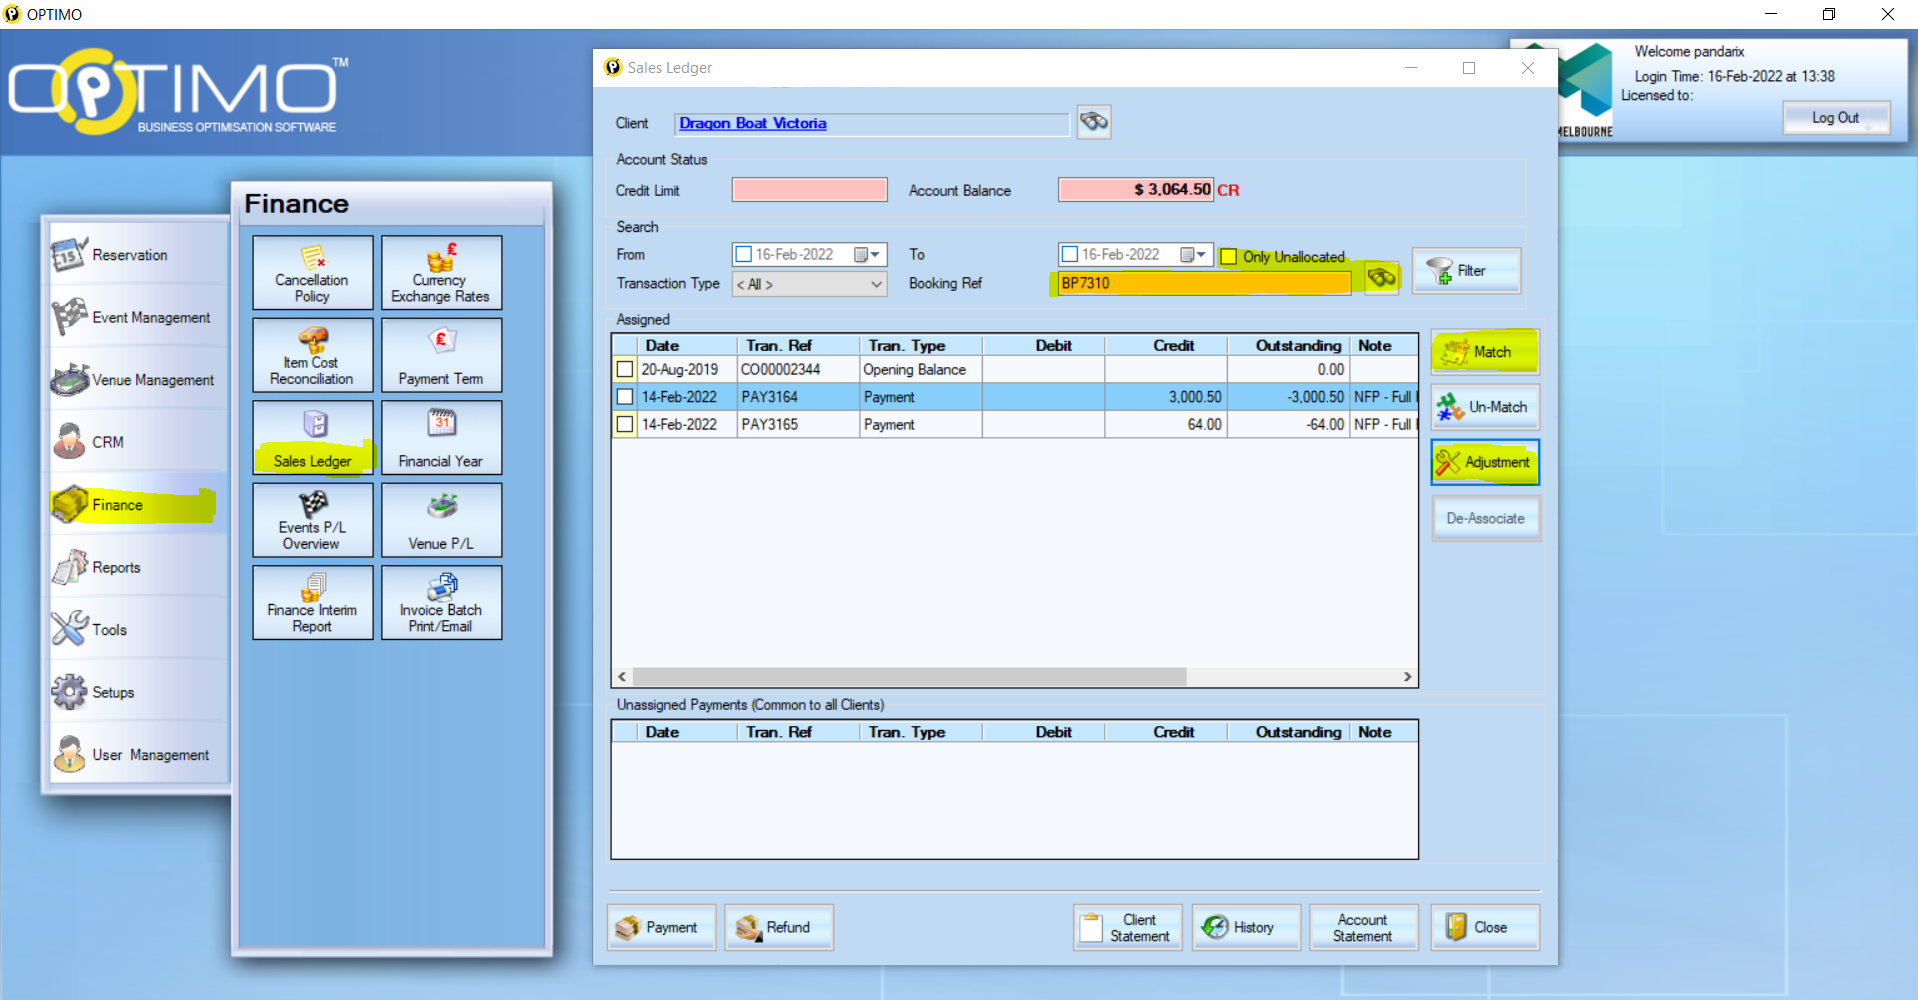The width and height of the screenshot is (1918, 1000).
Task: Open the Reports module
Action: [x=138, y=567]
